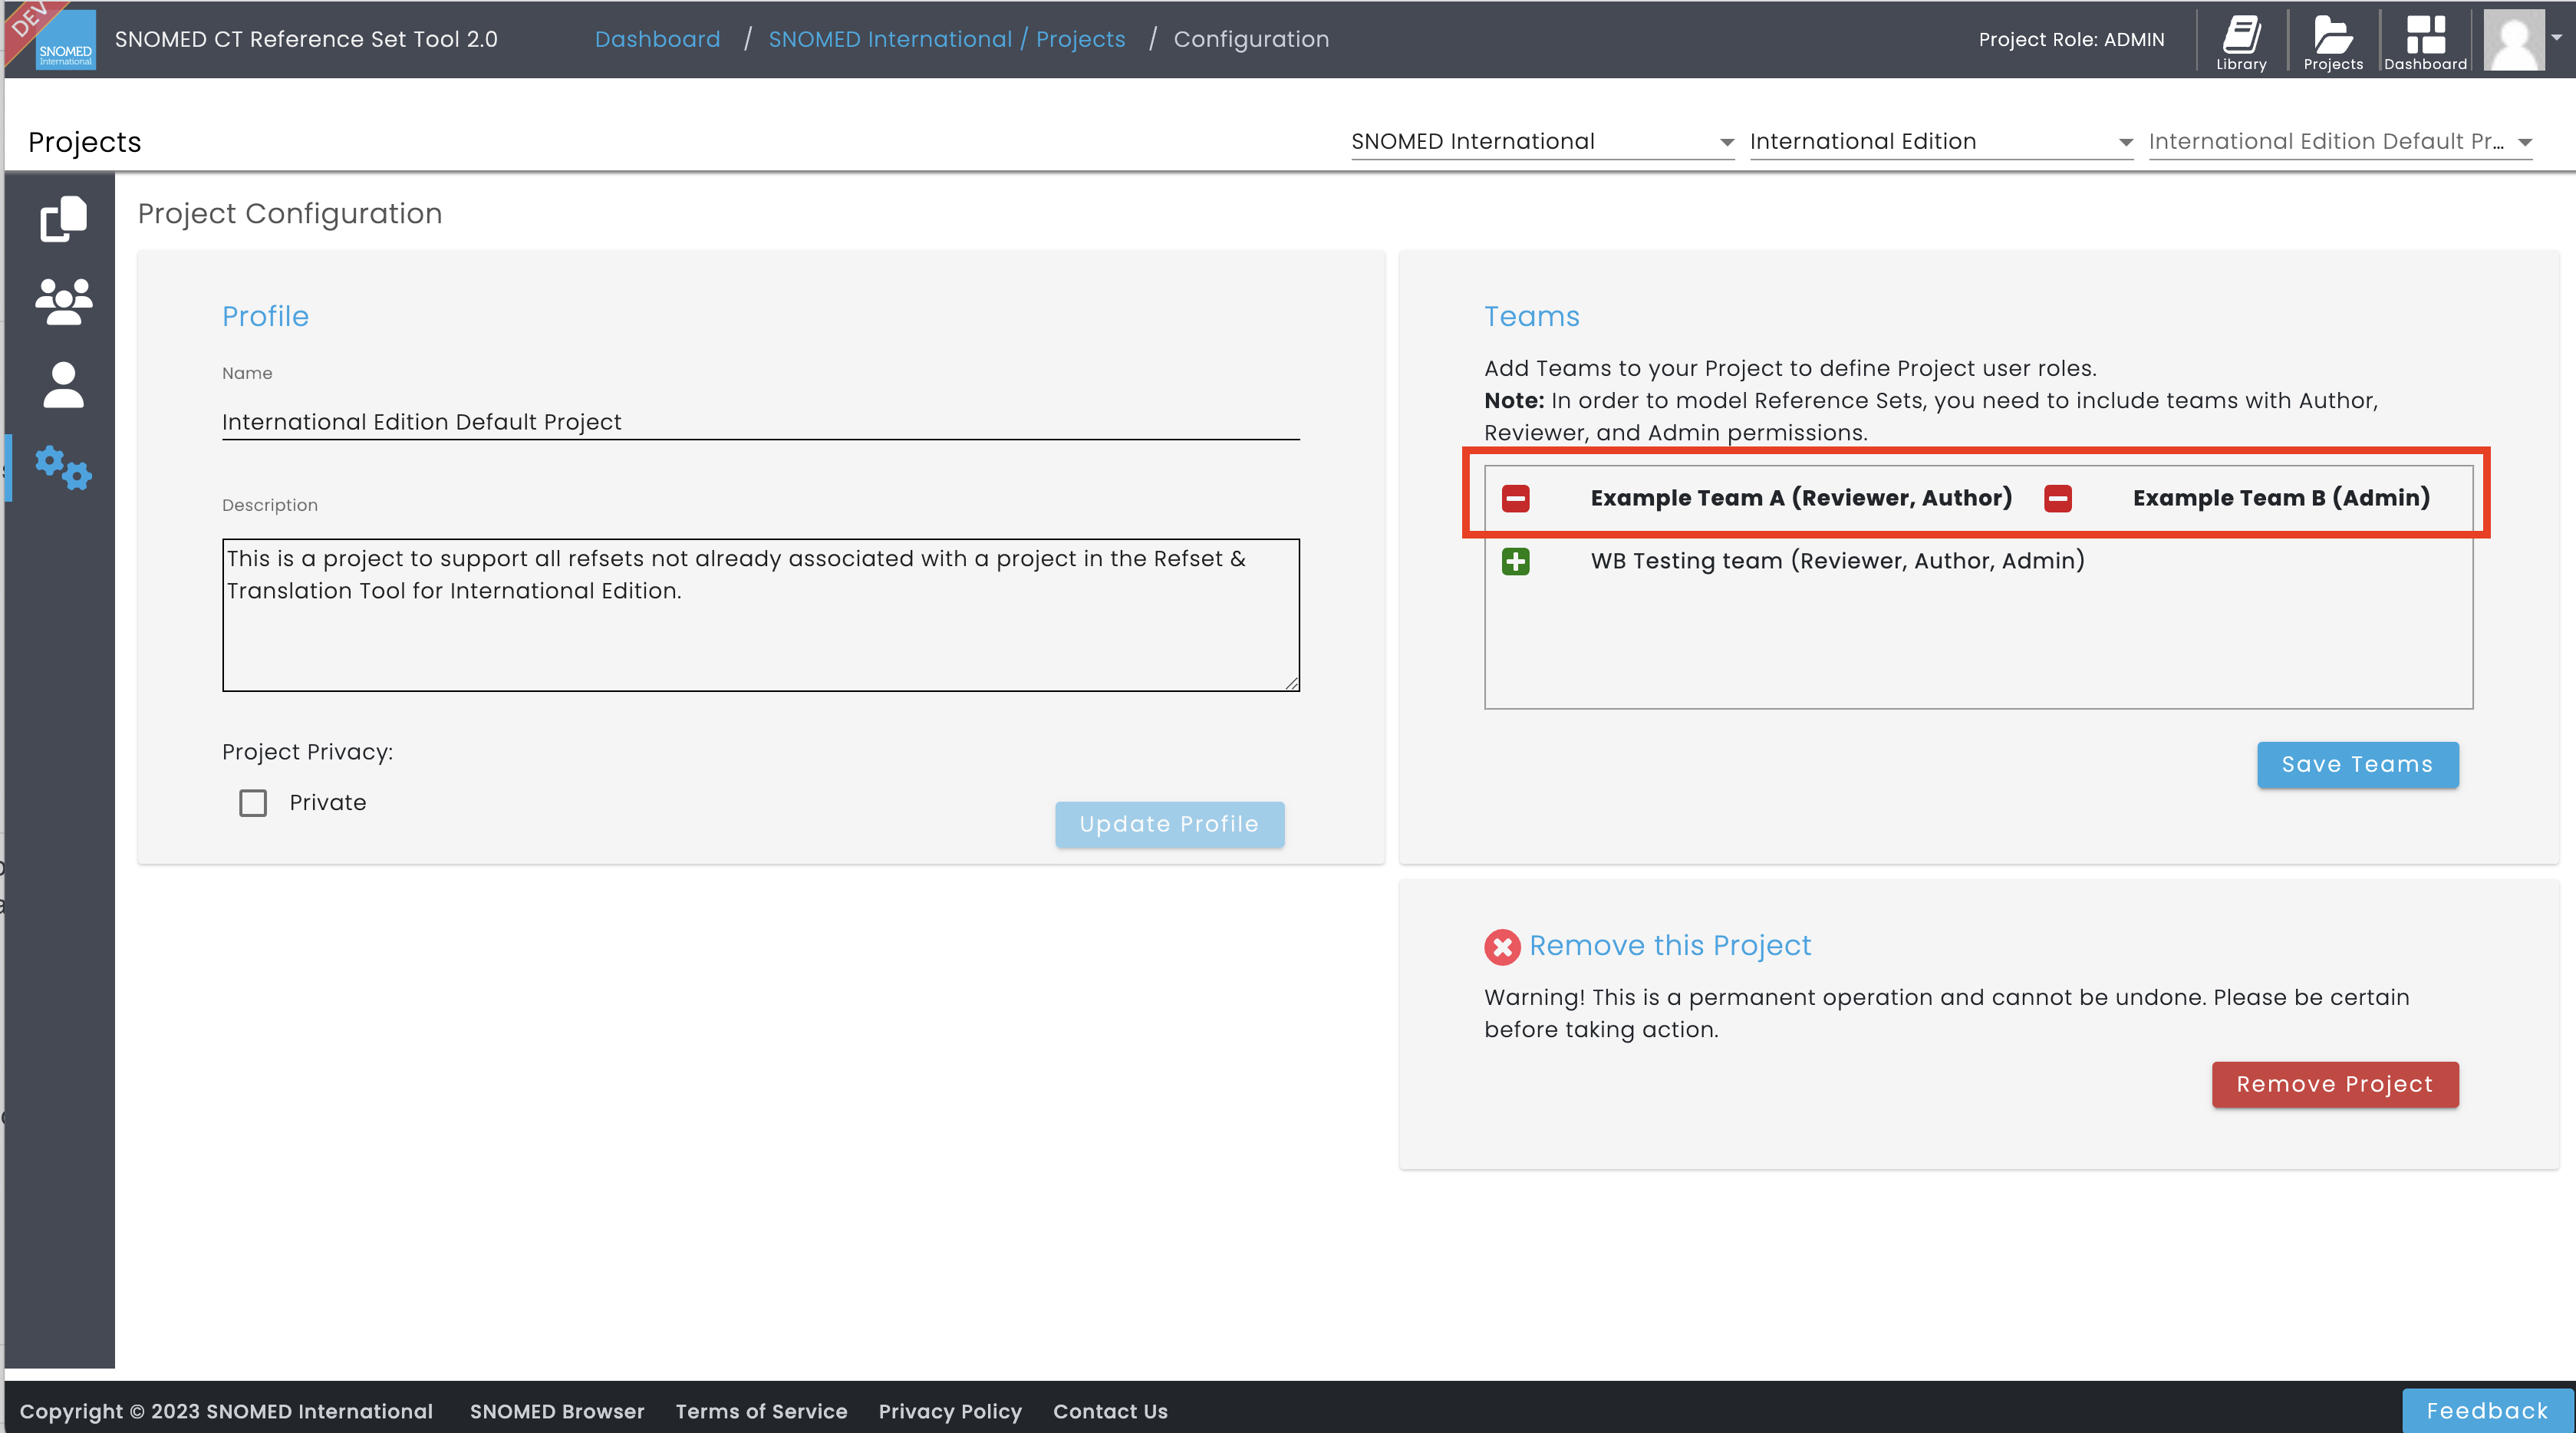This screenshot has width=2576, height=1433.
Task: Click the Update Profile button
Action: pos(1169,824)
